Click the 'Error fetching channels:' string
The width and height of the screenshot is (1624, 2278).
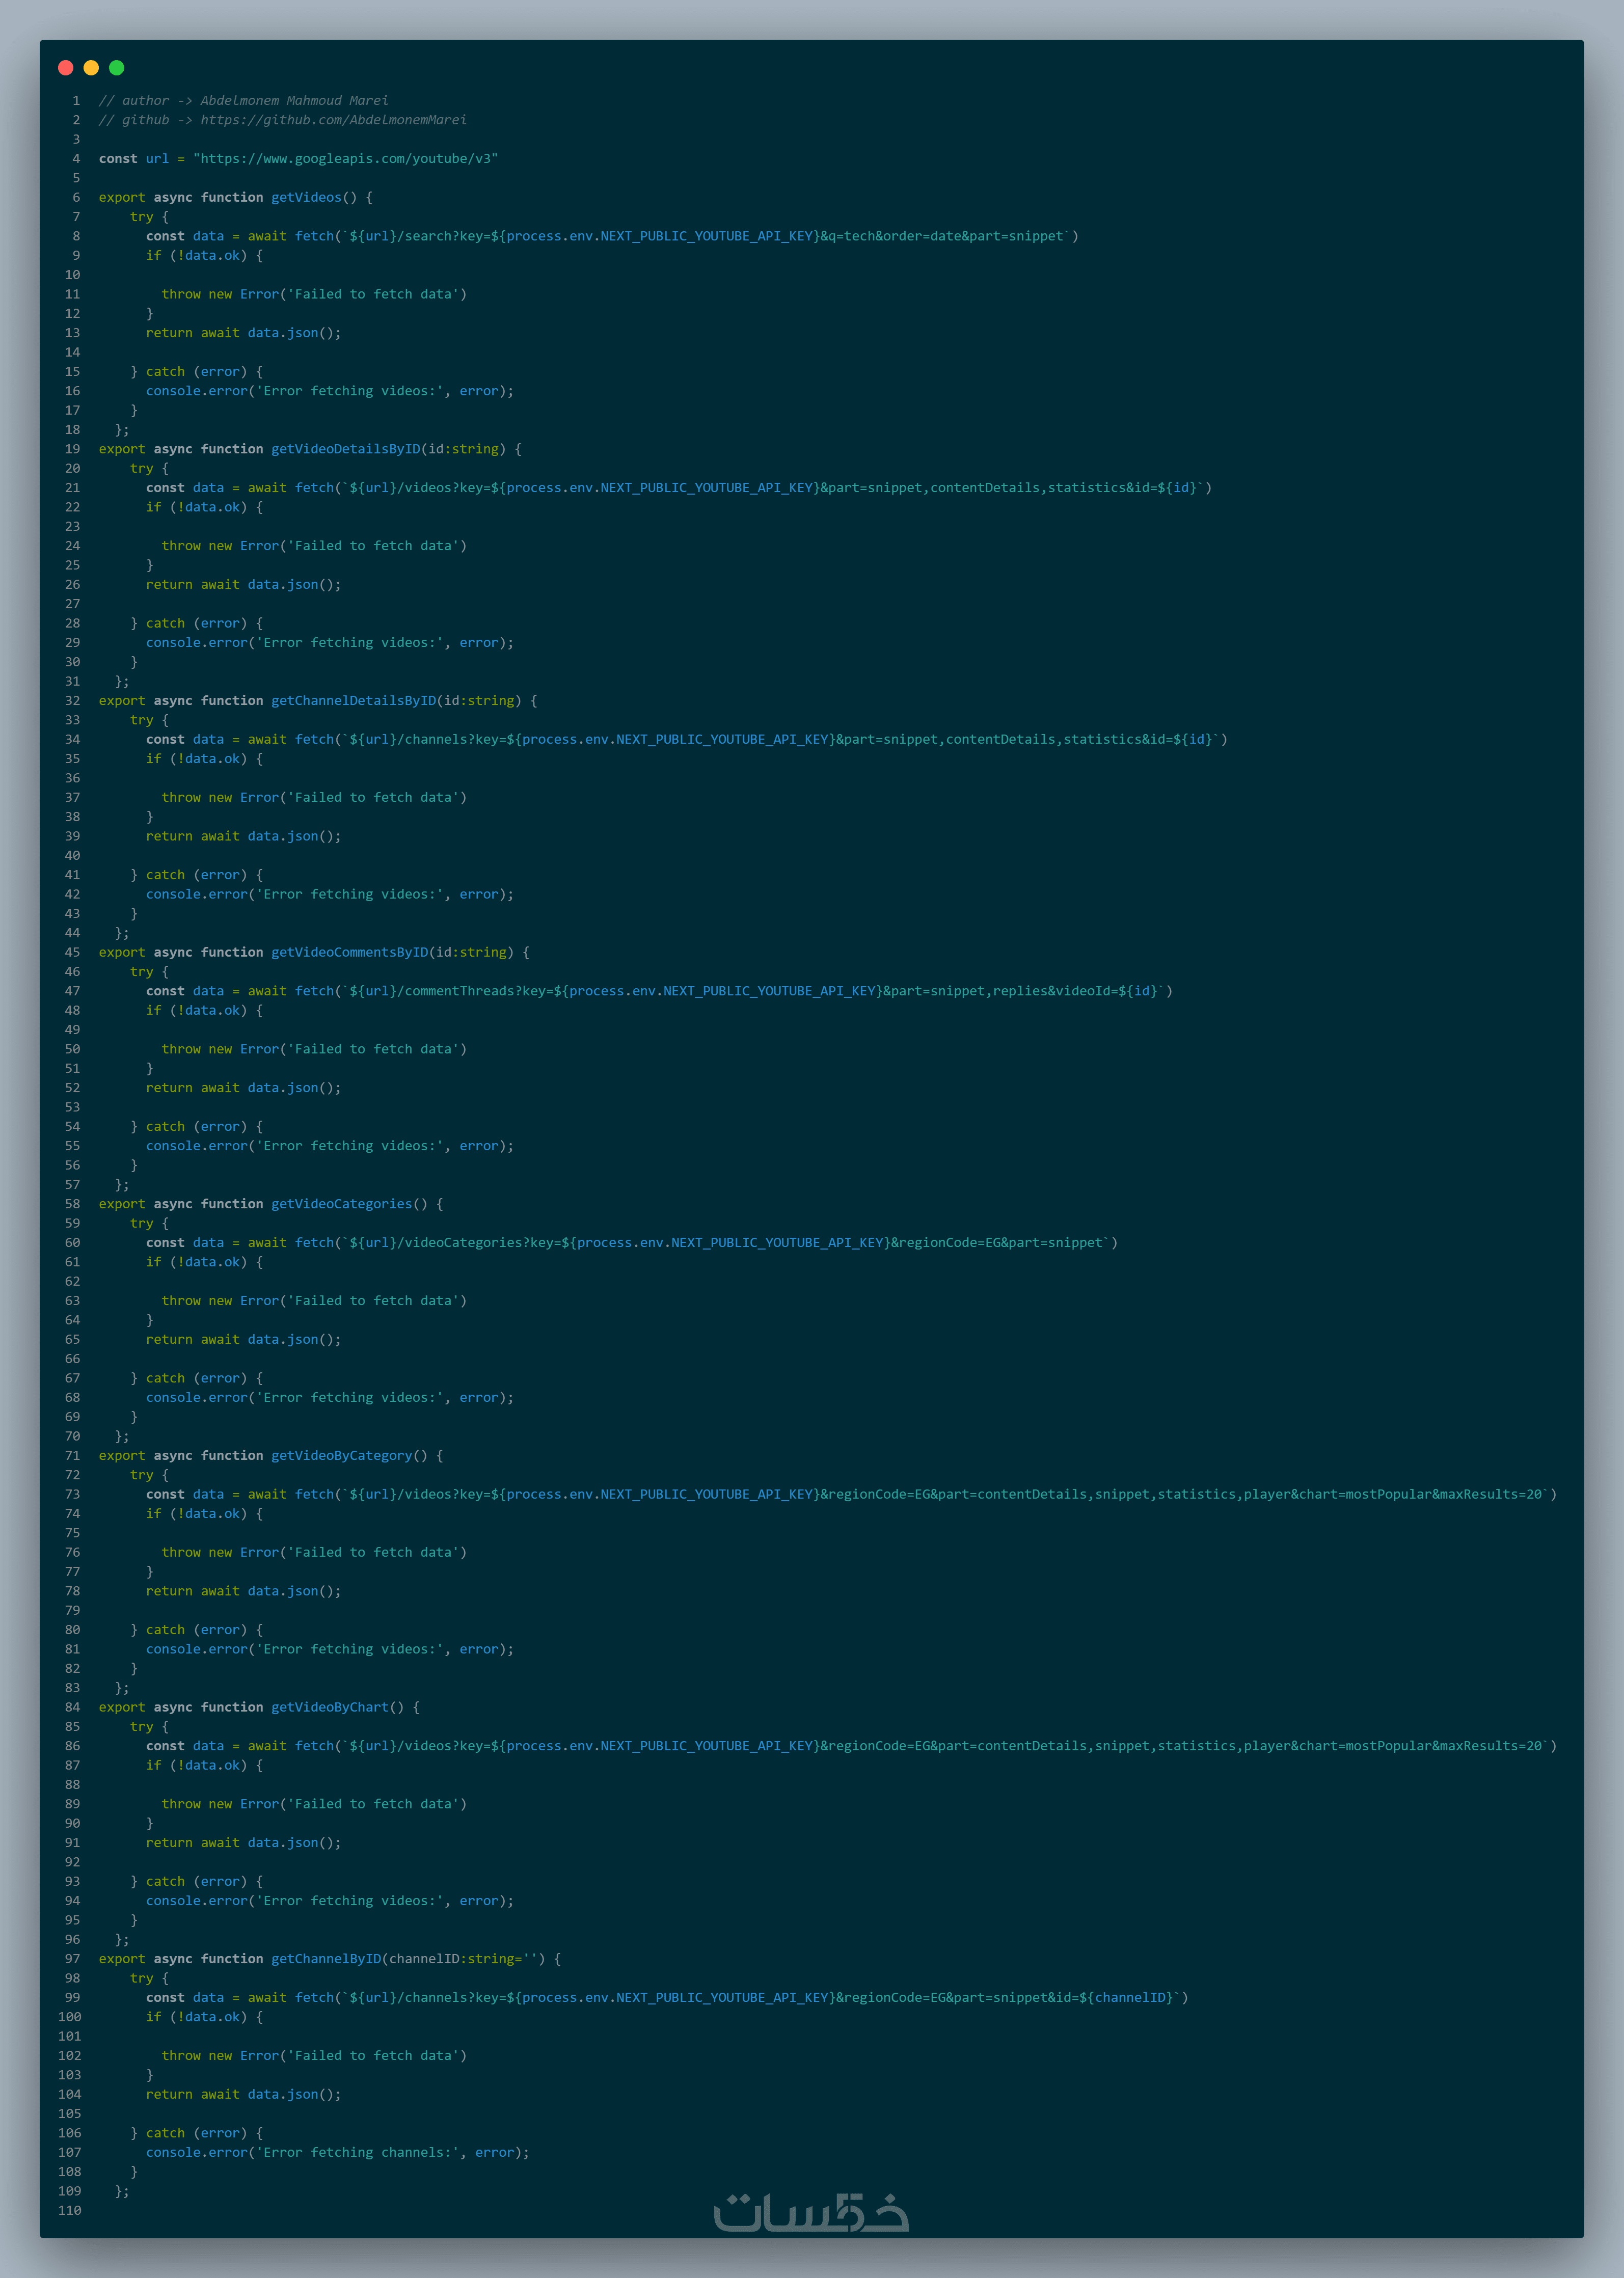tap(357, 2153)
